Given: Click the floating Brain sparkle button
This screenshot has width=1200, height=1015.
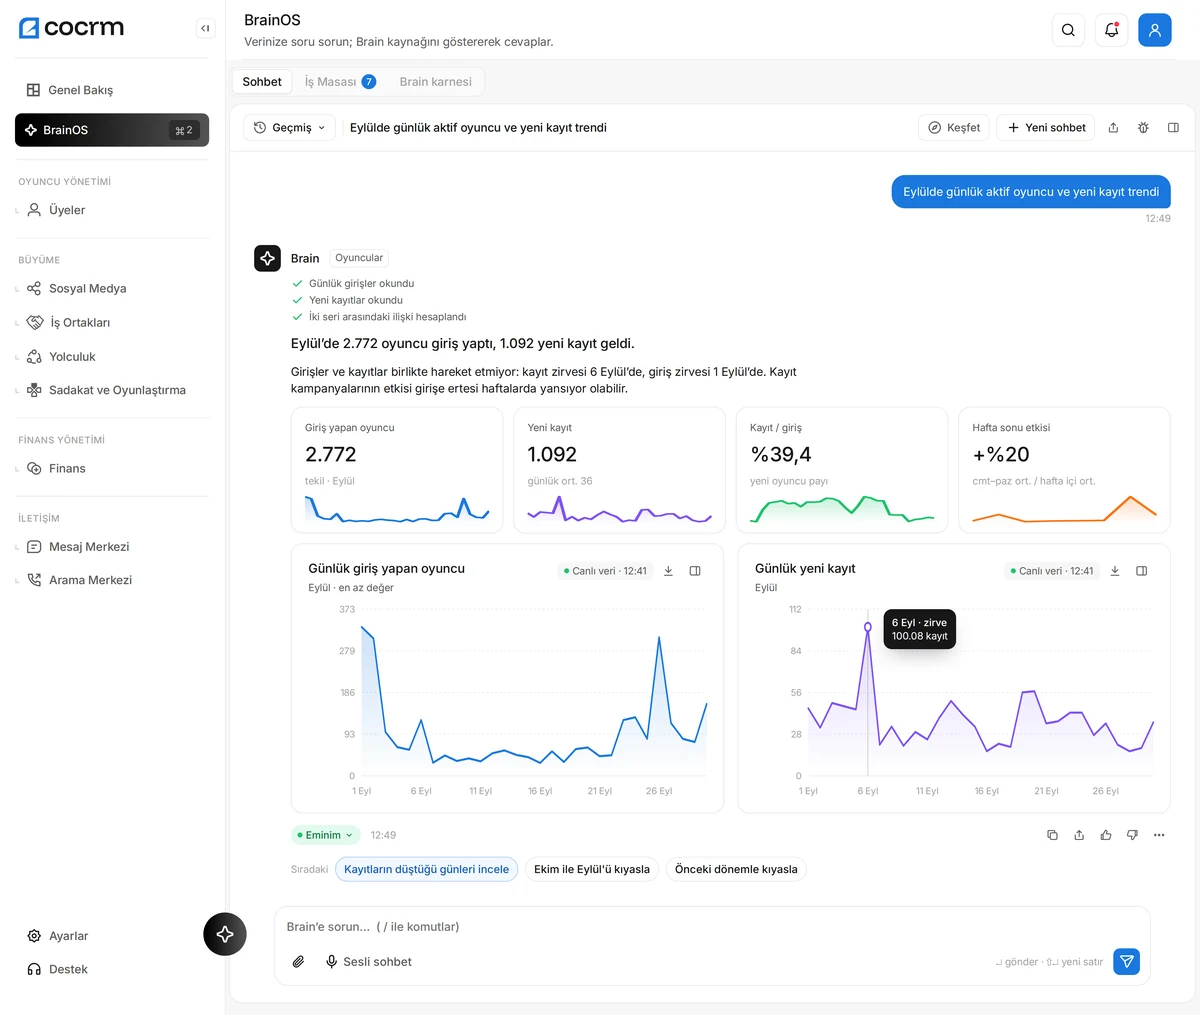Looking at the screenshot, I should [225, 934].
